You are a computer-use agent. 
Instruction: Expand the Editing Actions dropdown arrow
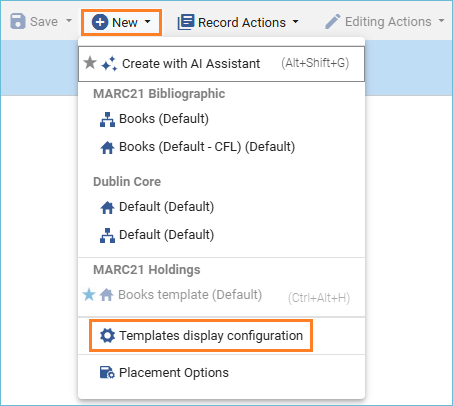441,21
